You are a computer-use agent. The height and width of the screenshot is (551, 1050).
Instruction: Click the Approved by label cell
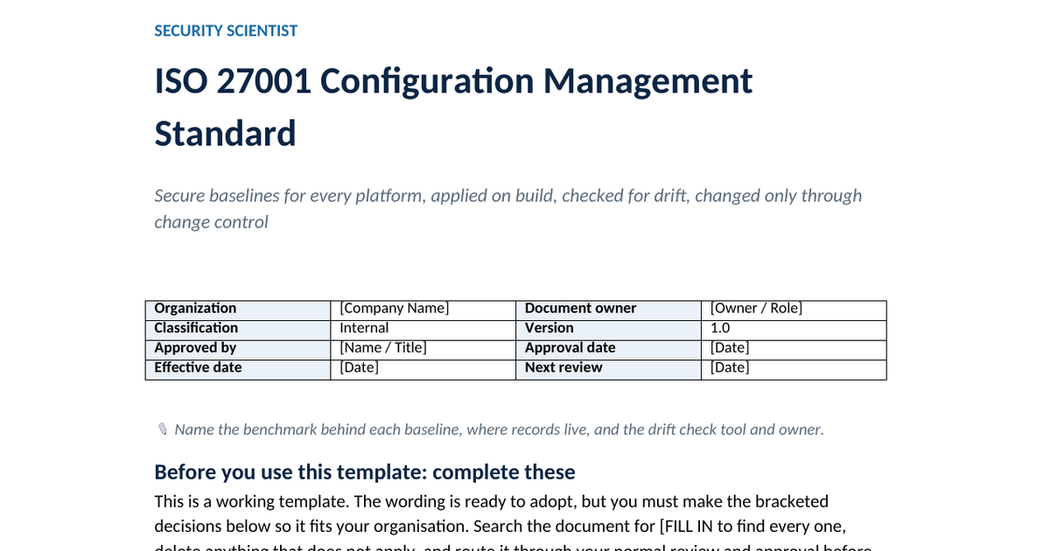[x=238, y=350]
